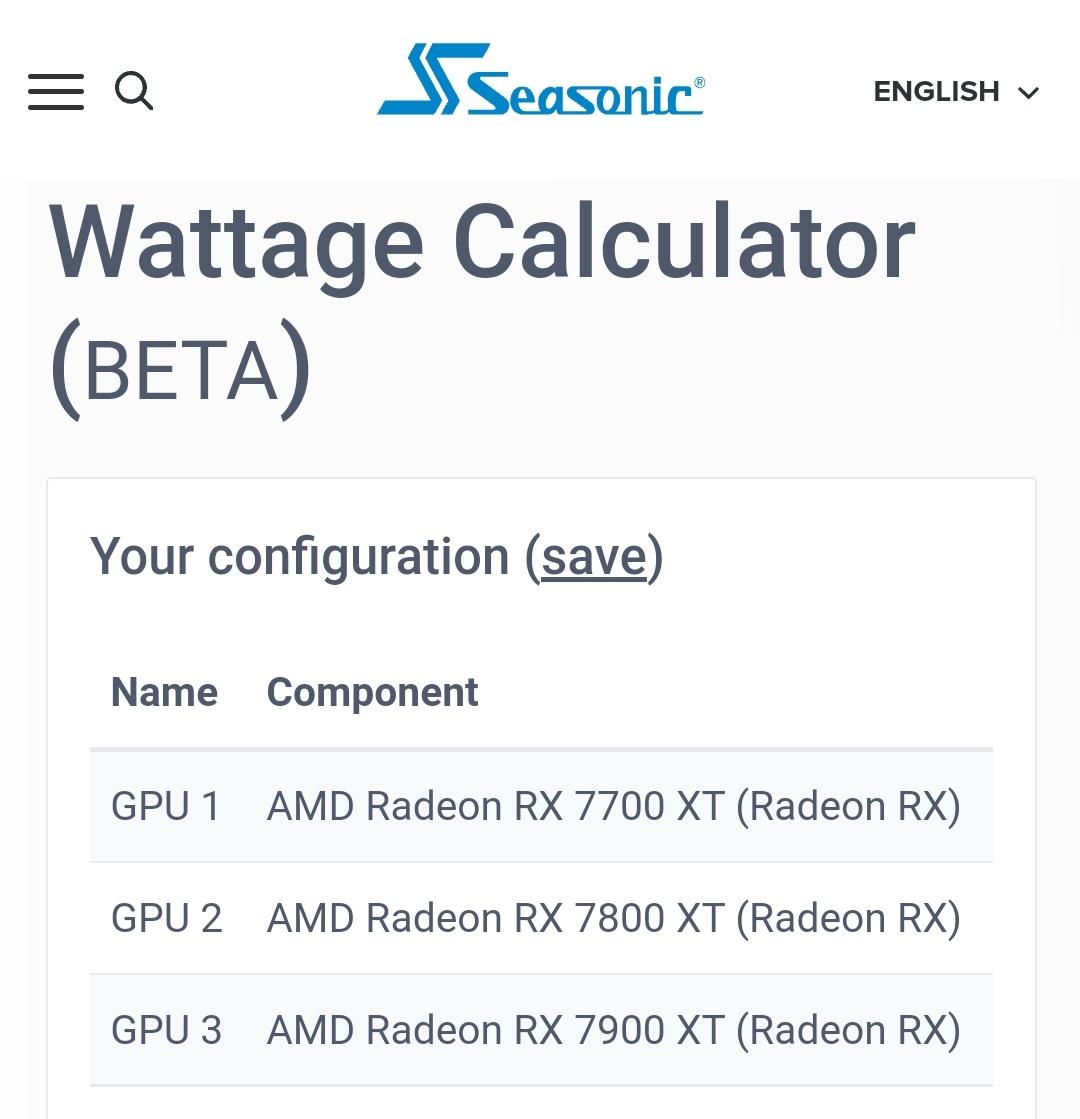The width and height of the screenshot is (1080, 1119).
Task: Click the AMD Radeon RX 7900 XT component name
Action: tap(613, 1029)
